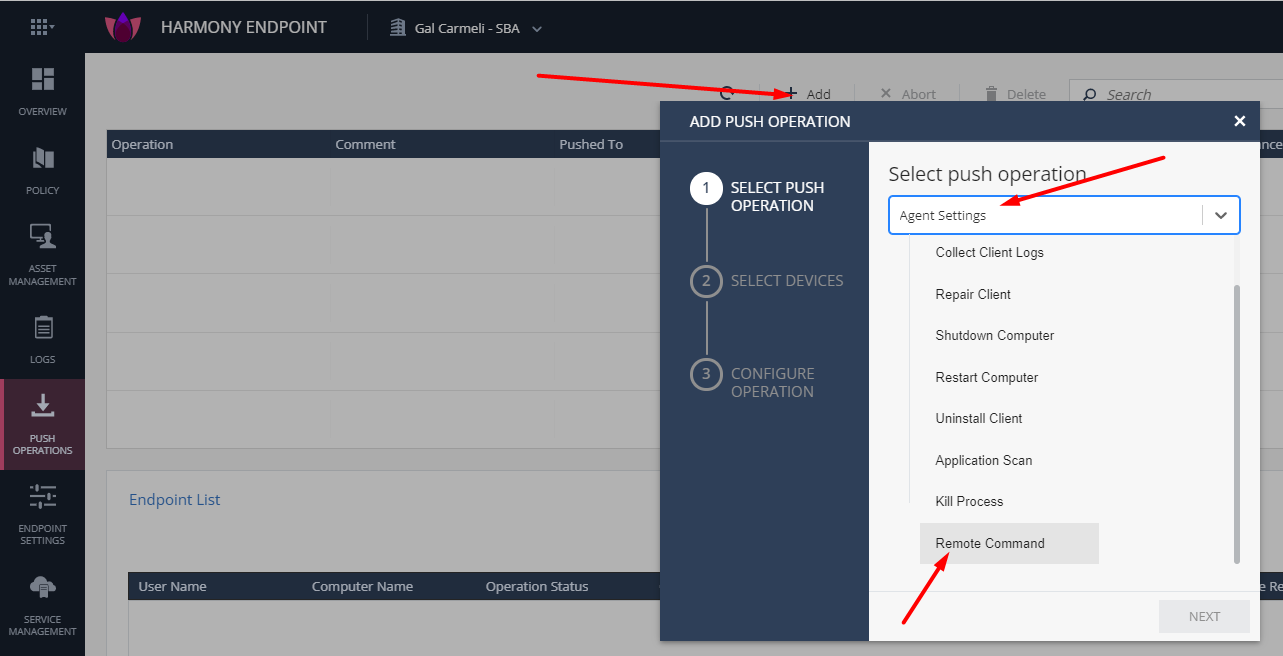Select the Remote Command operation

pyautogui.click(x=1009, y=543)
